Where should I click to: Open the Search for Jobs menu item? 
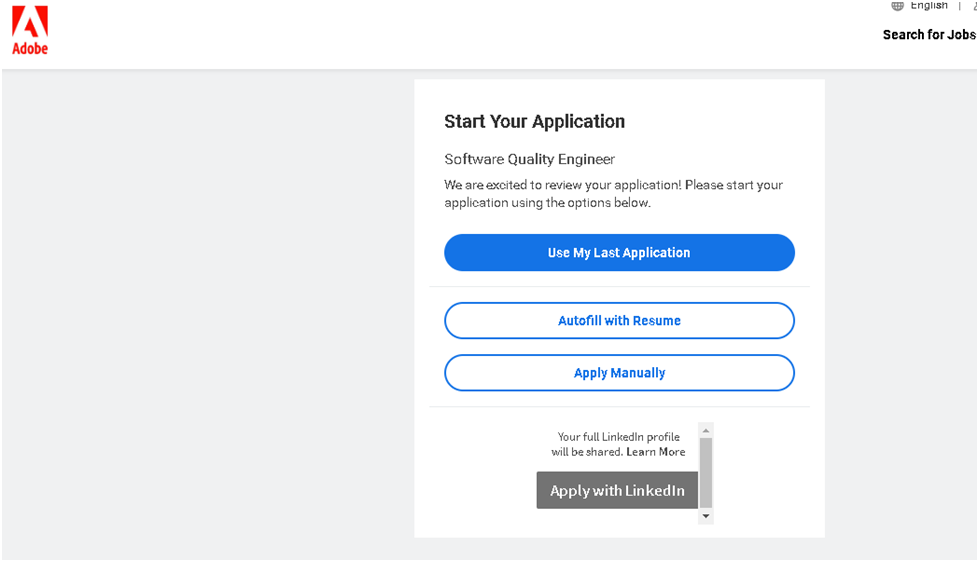point(929,35)
